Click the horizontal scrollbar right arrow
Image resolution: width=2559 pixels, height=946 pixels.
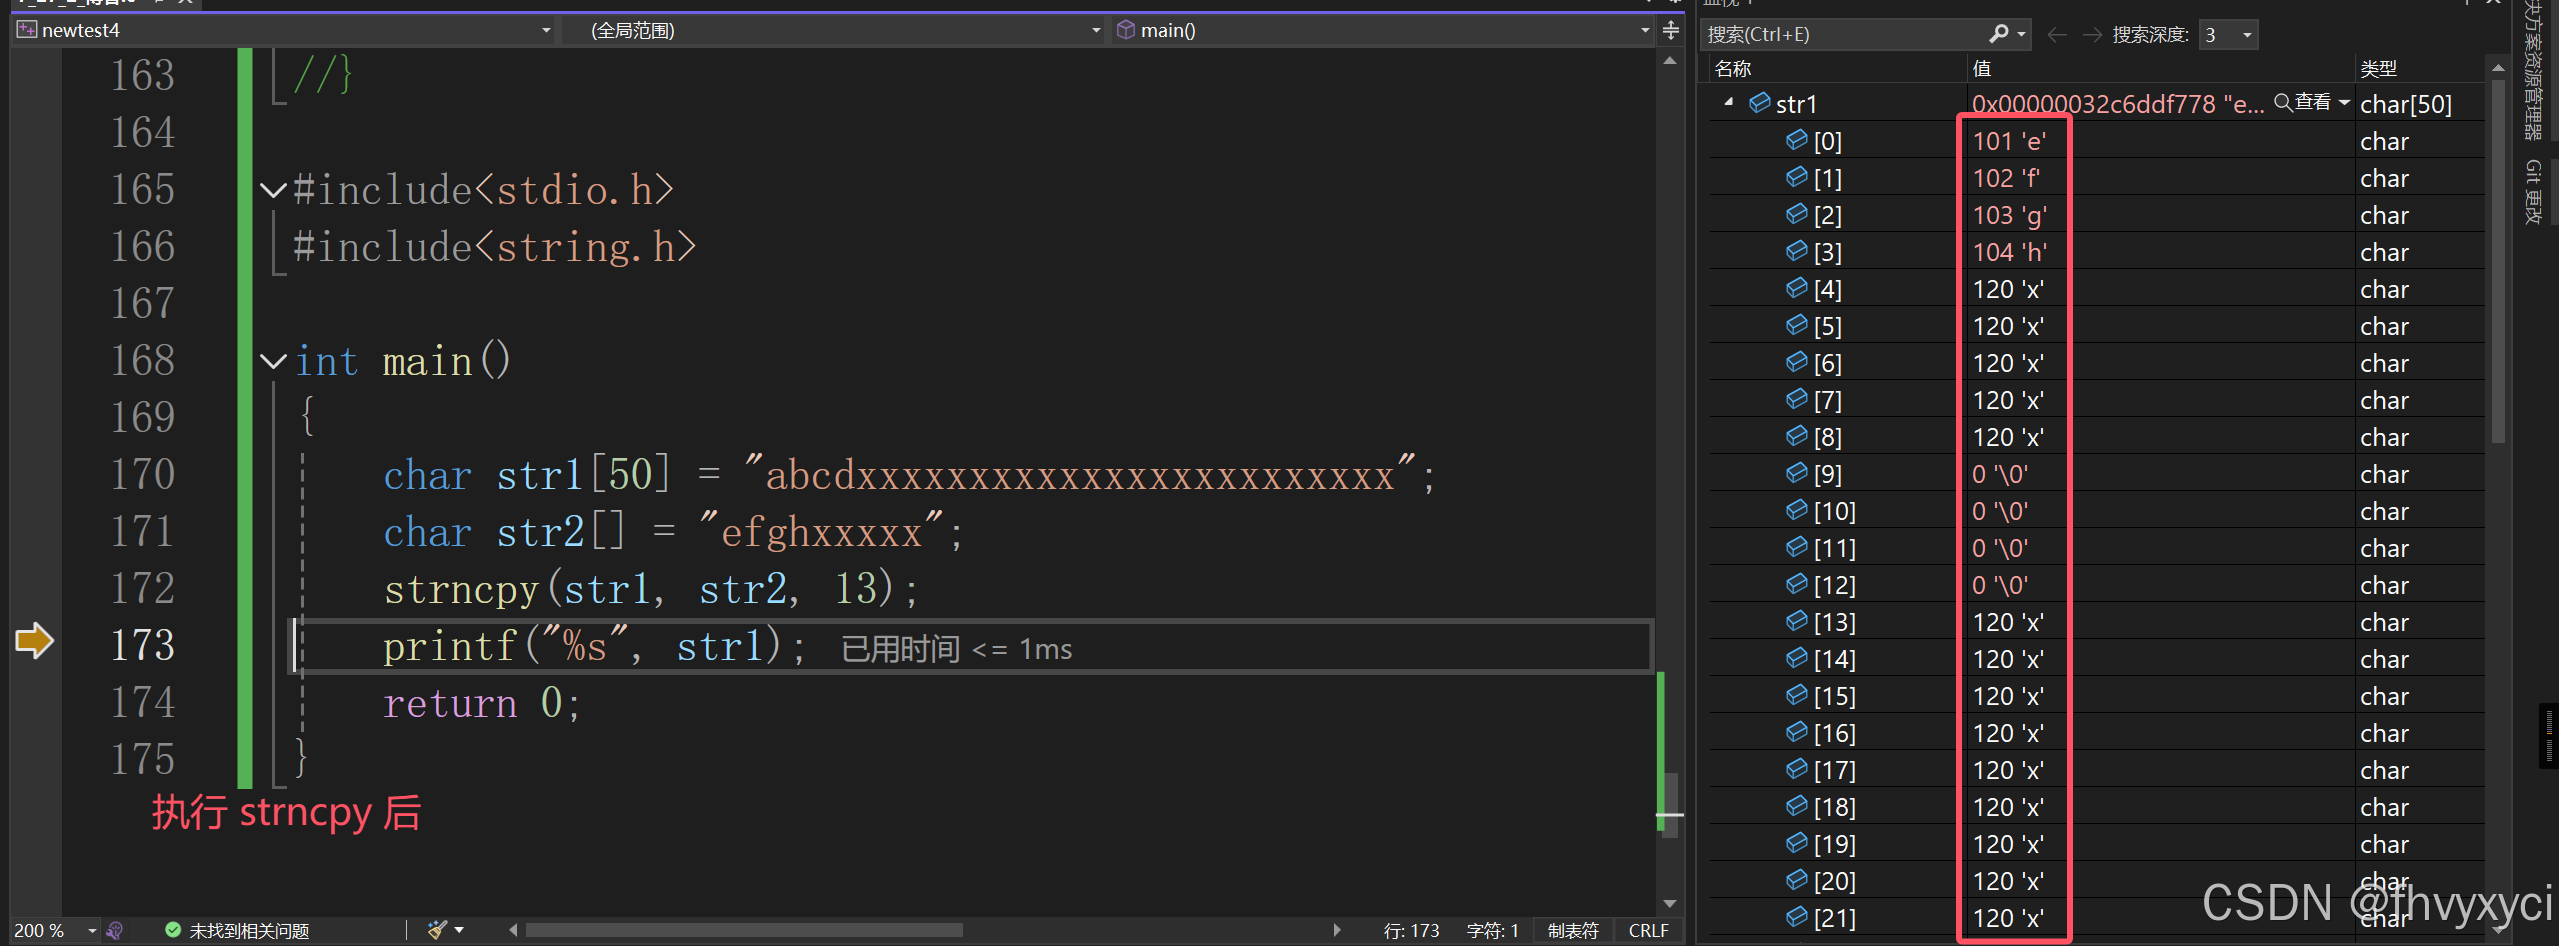pos(1337,931)
